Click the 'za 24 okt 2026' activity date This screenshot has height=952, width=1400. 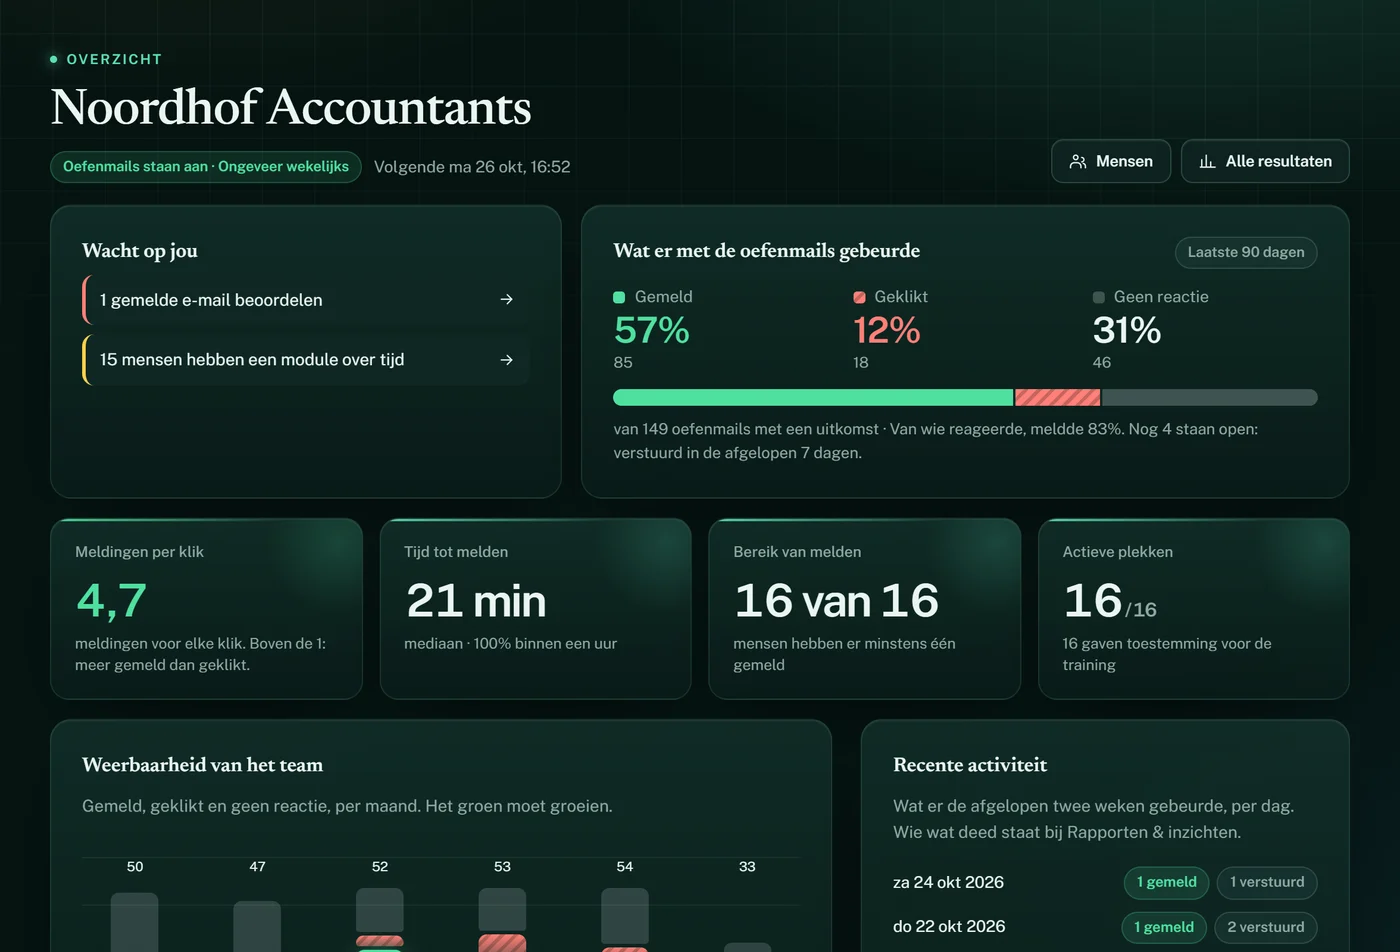pyautogui.click(x=948, y=882)
